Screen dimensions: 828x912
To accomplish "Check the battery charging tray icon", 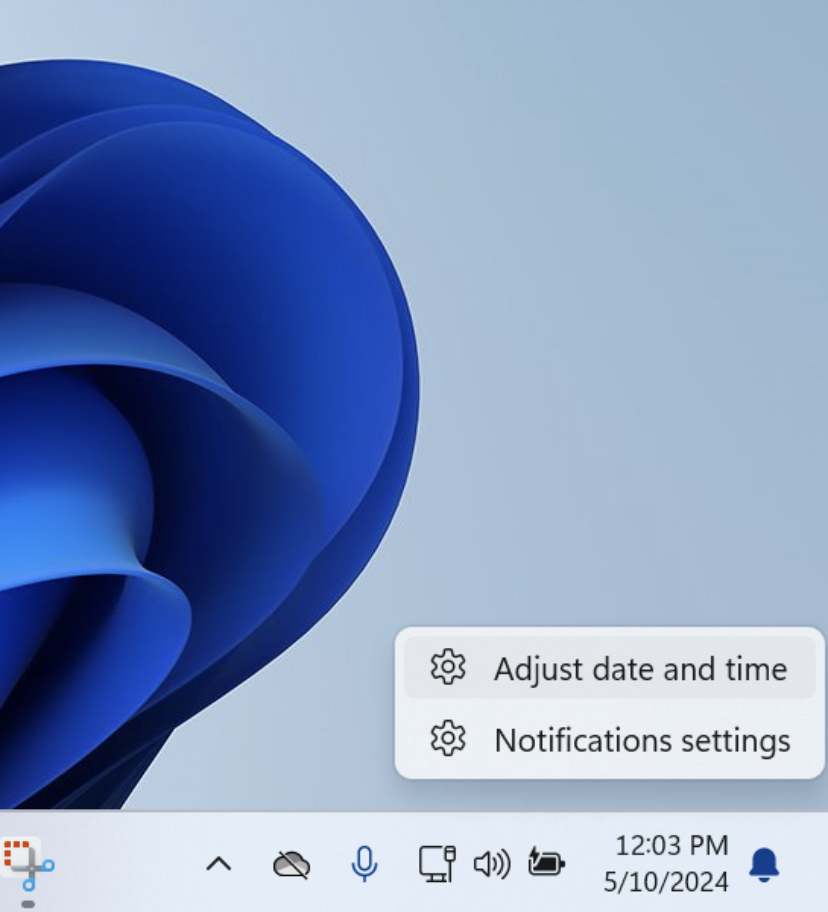I will 546,863.
